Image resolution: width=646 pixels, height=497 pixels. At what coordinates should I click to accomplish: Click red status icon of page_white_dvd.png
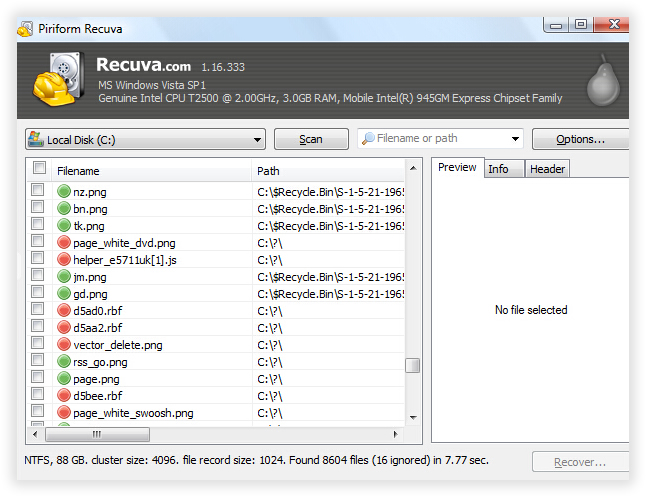click(x=64, y=242)
